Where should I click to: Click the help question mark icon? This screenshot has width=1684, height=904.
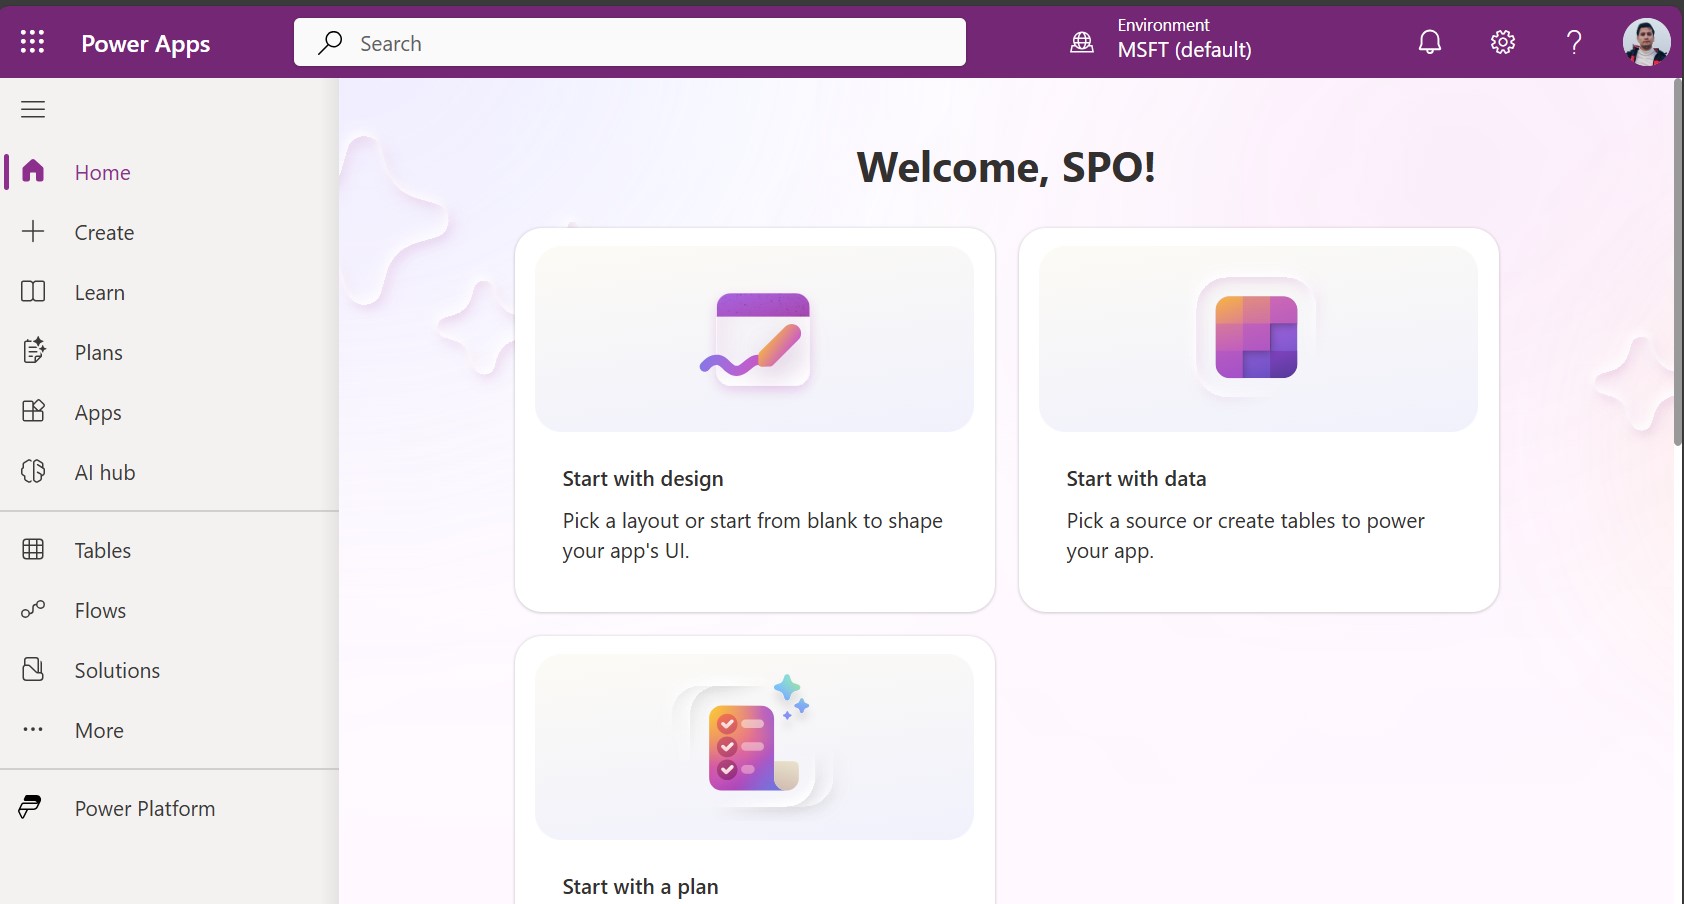(x=1574, y=42)
